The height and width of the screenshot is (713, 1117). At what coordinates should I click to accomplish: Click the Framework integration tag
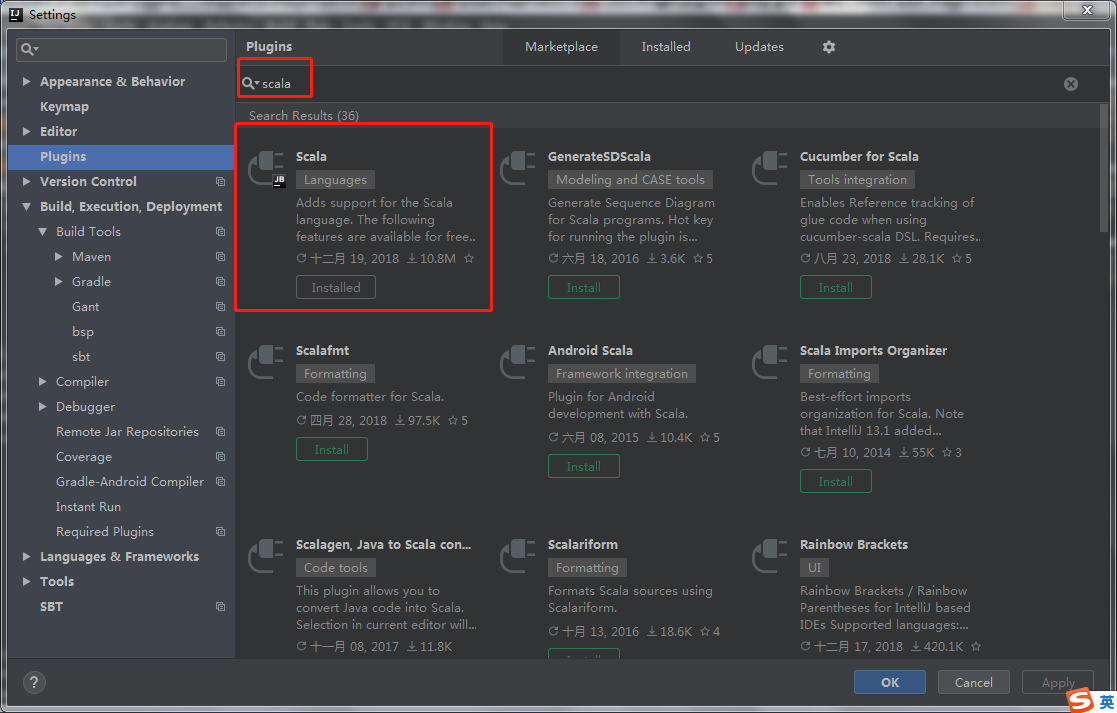[x=621, y=374]
